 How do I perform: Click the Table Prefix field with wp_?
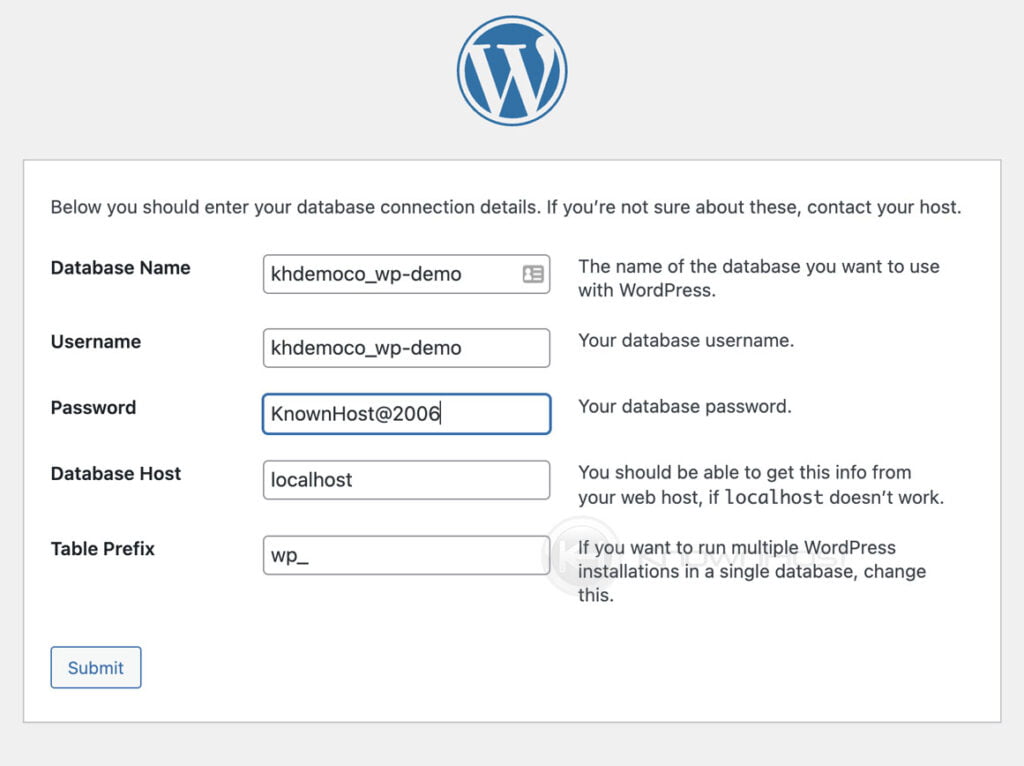click(406, 555)
